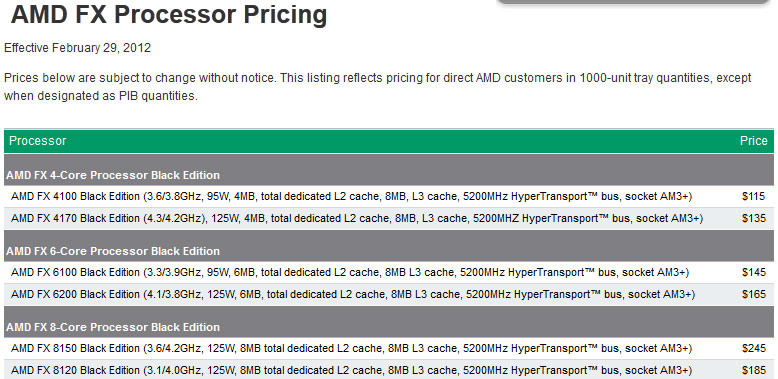The width and height of the screenshot is (778, 379).
Task: Click the $185 price value
Action: (754, 370)
